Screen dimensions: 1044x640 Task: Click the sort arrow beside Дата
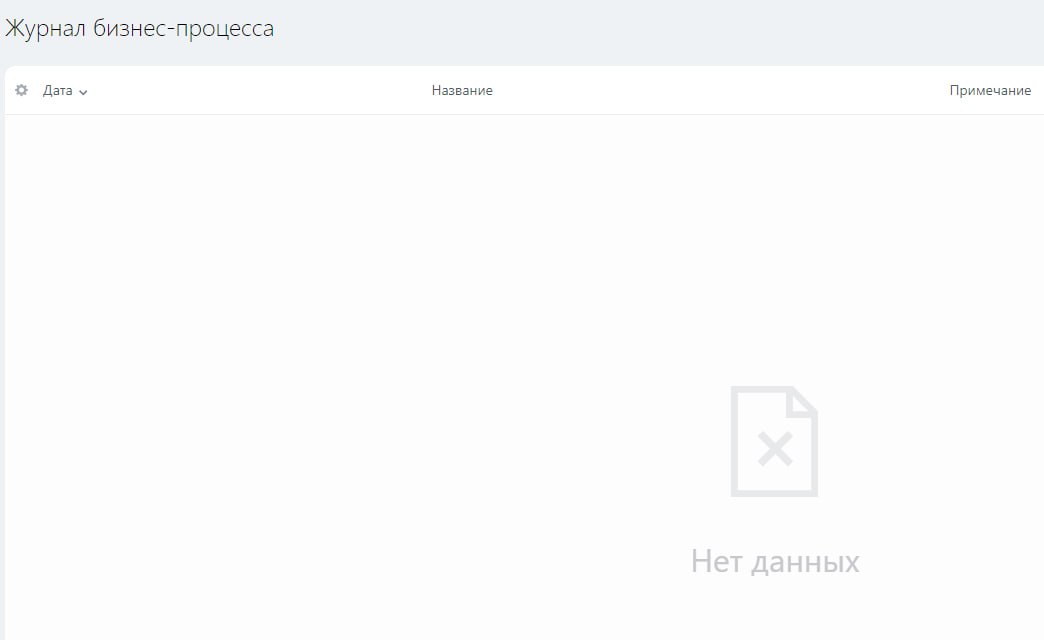tap(83, 92)
